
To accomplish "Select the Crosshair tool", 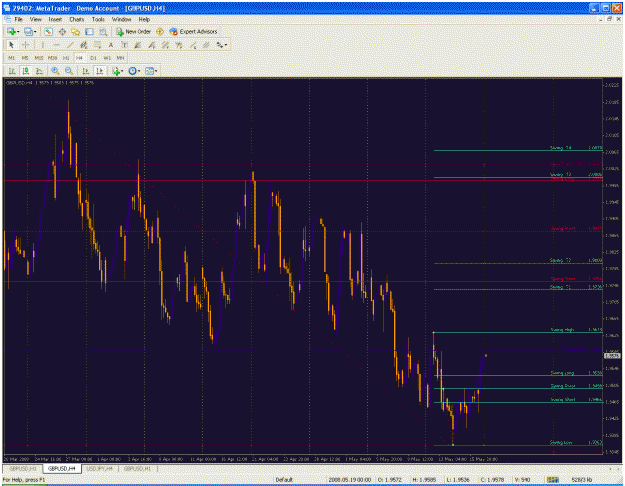I will click(26, 45).
